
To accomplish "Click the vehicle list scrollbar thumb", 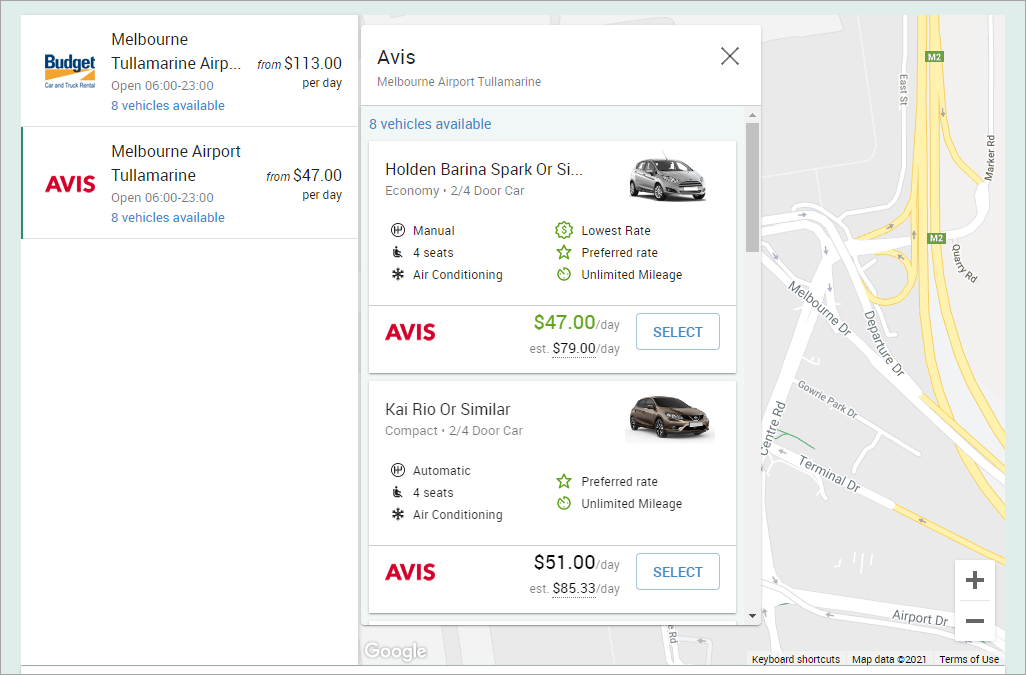I will pos(752,187).
